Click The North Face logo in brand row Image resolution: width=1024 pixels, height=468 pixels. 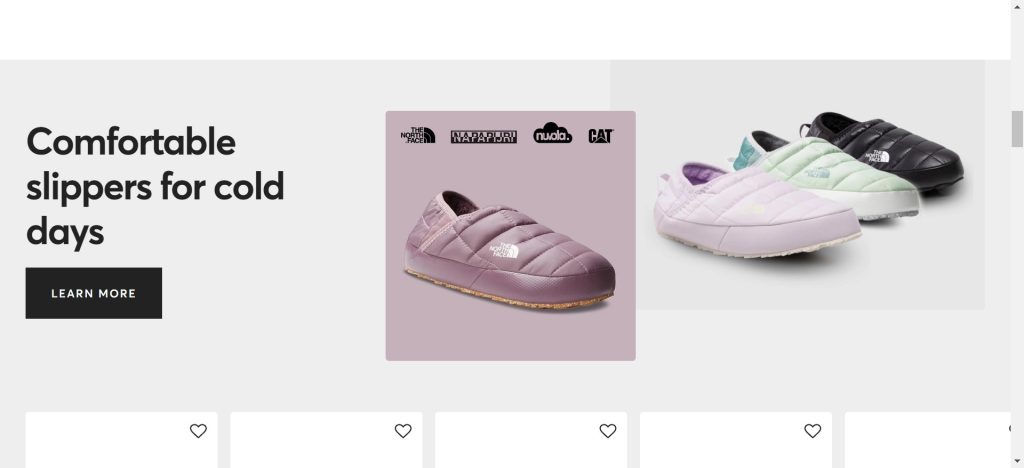pyautogui.click(x=418, y=135)
